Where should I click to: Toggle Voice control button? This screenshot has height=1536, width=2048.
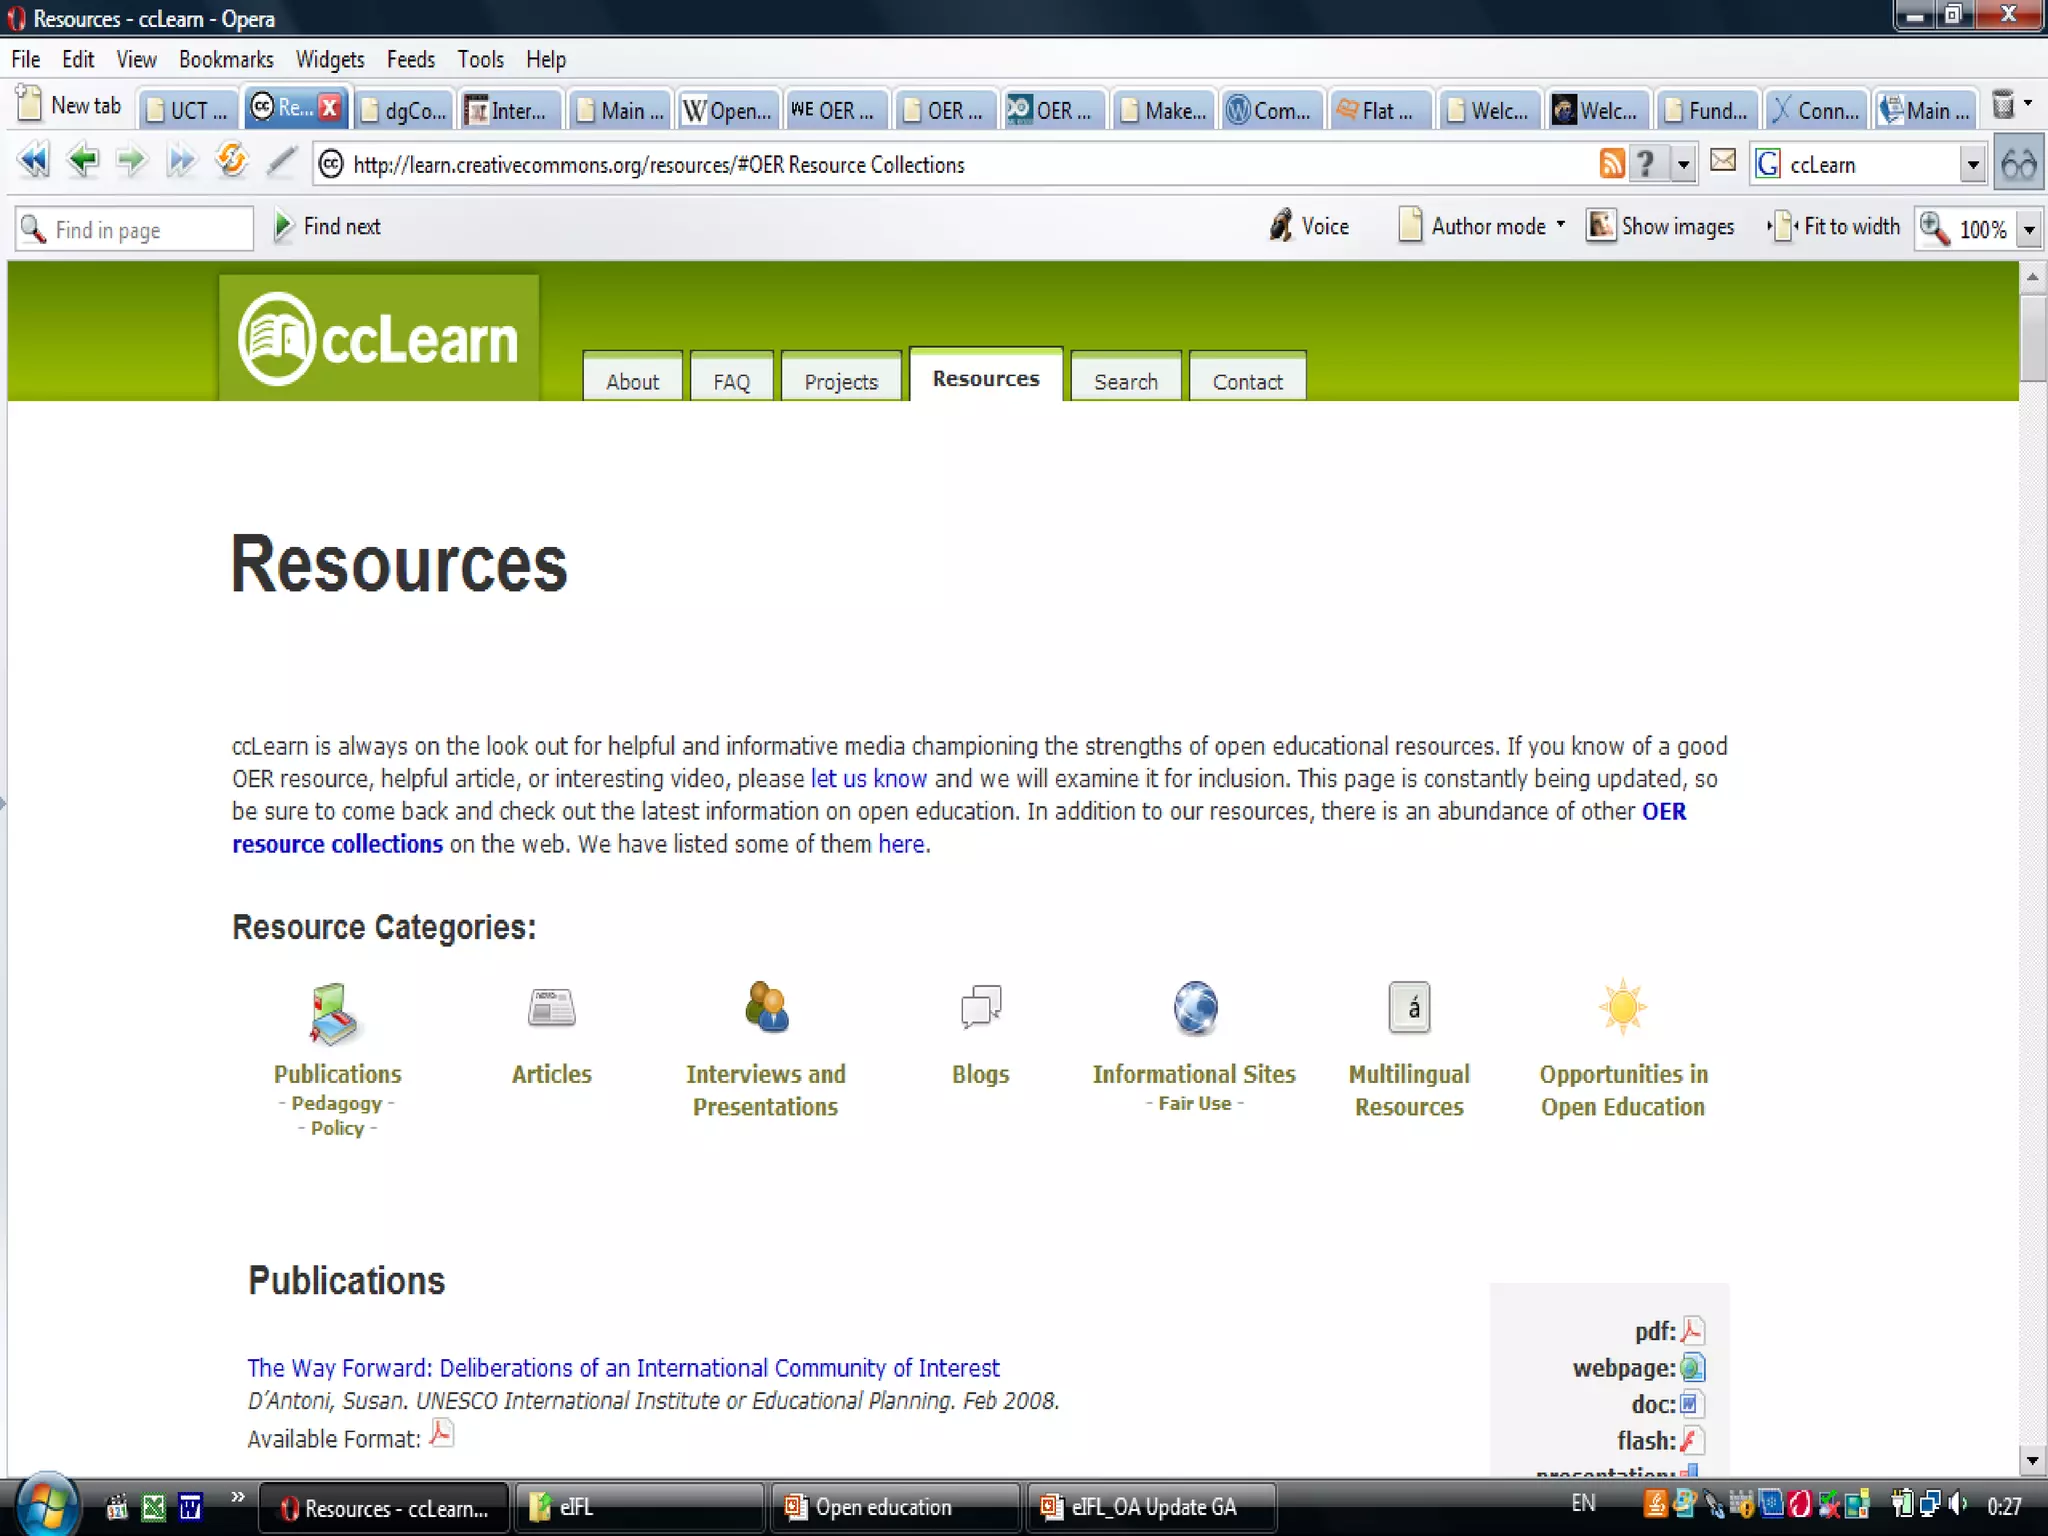(1309, 227)
